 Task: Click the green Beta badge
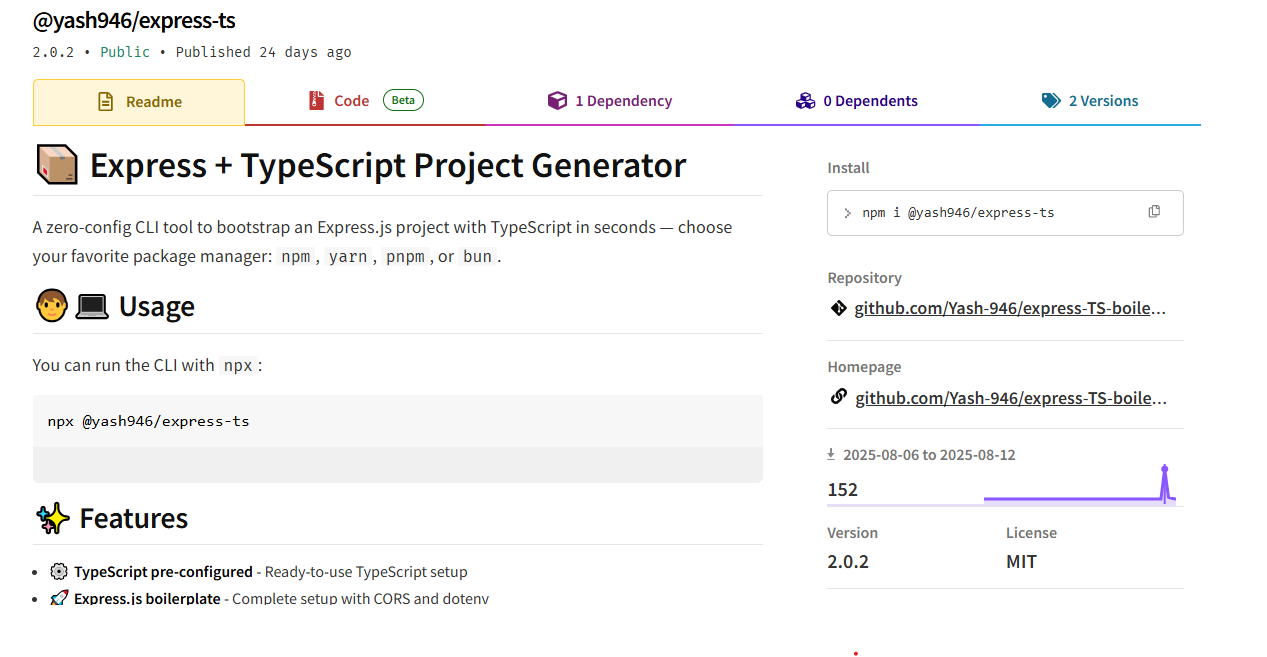[x=403, y=100]
